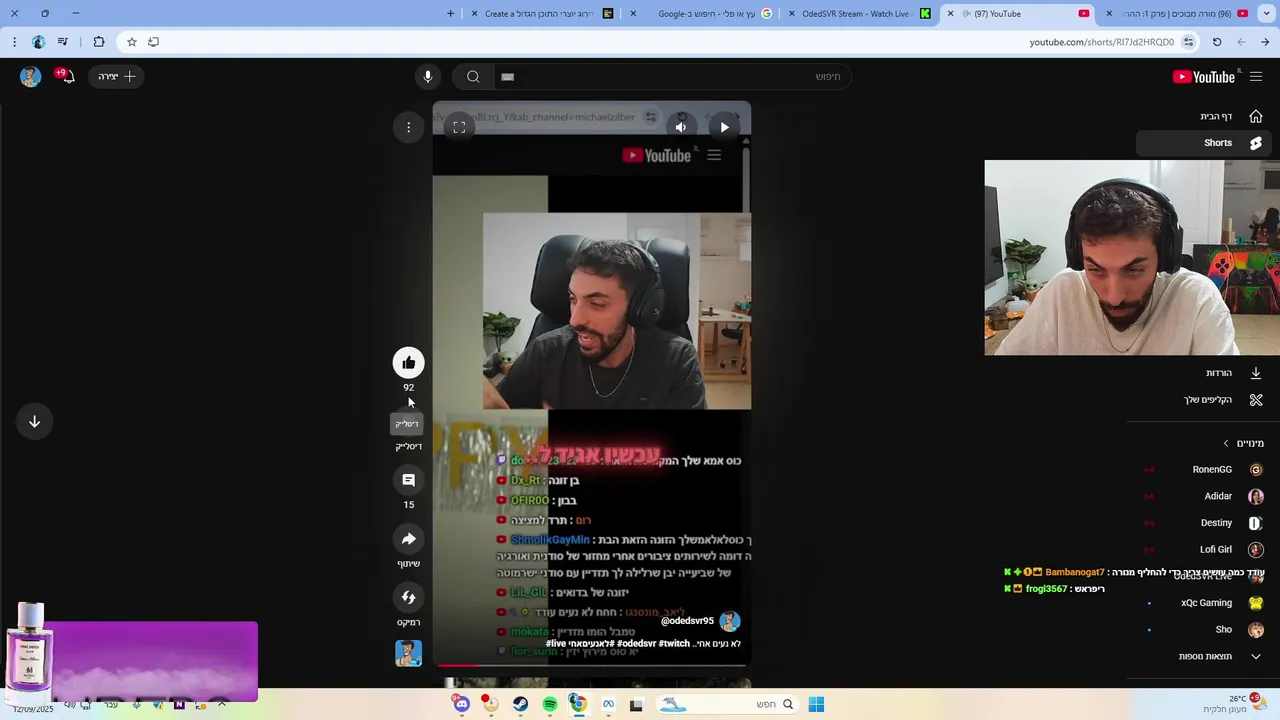This screenshot has height=720, width=1280.
Task: Open the Sho subscription channel
Action: coord(1204,630)
